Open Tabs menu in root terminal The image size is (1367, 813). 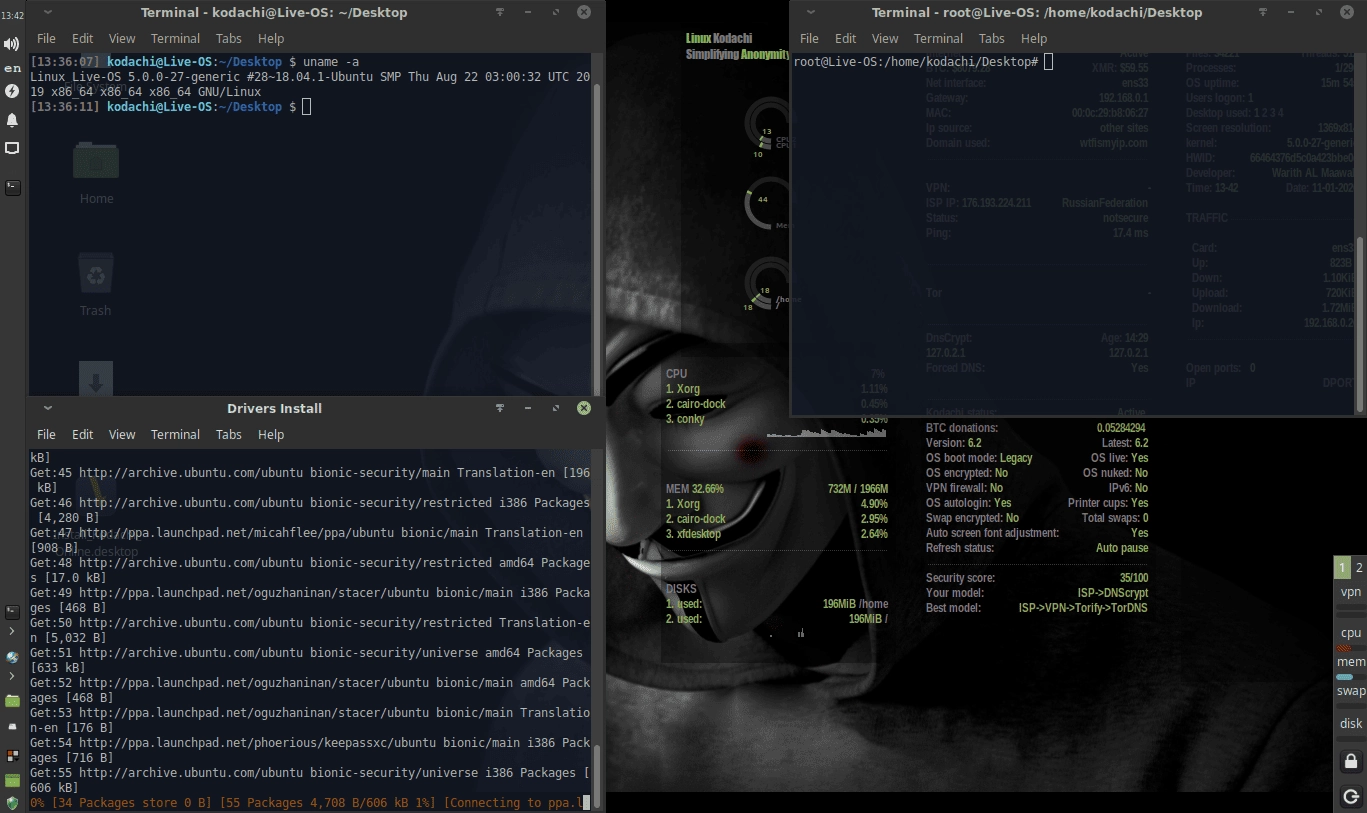coord(992,38)
